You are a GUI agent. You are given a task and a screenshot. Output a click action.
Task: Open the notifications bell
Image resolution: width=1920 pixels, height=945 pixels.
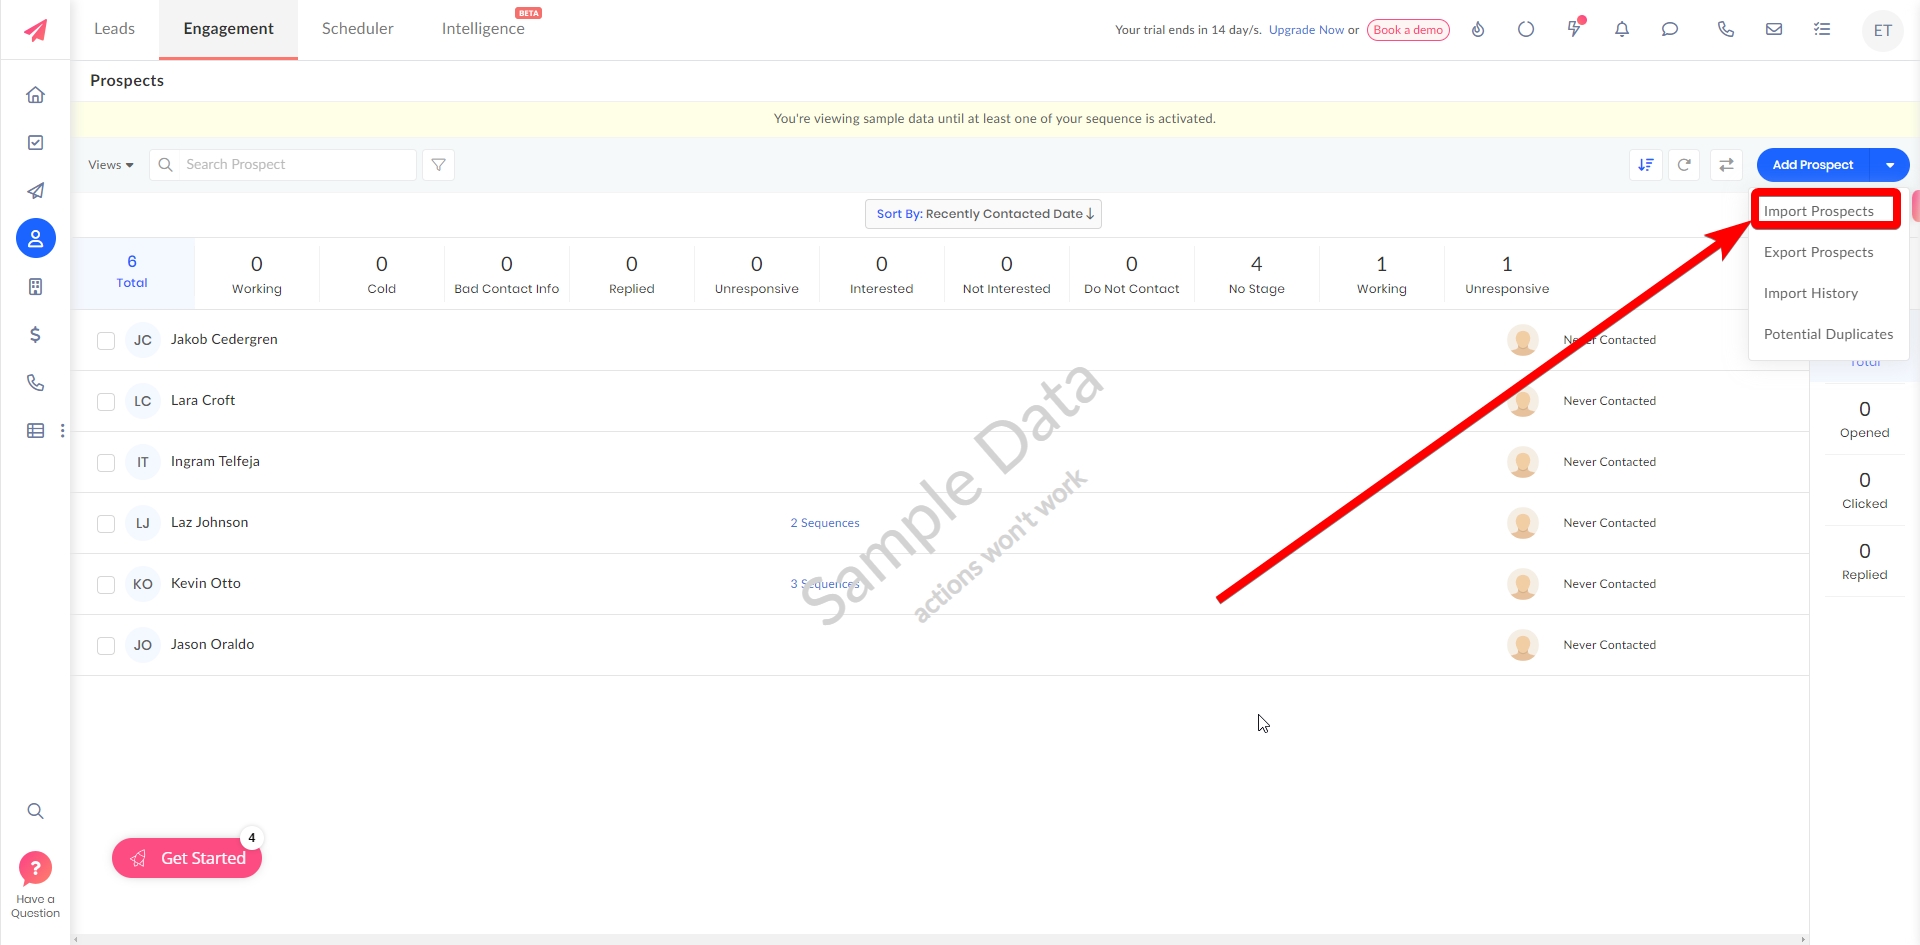click(x=1622, y=30)
